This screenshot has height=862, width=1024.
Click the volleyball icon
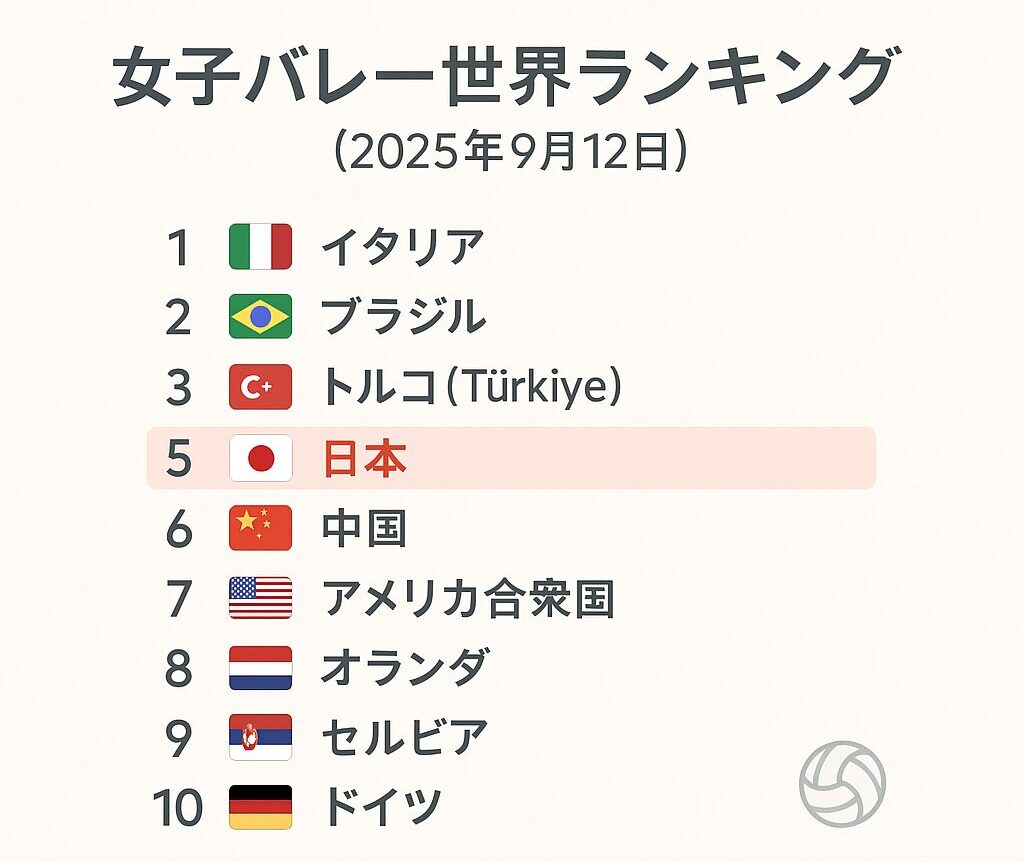pyautogui.click(x=842, y=784)
